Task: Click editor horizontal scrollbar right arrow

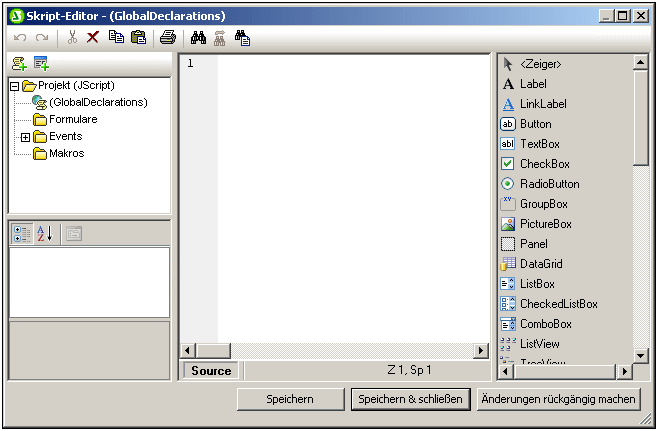Action: click(x=481, y=351)
